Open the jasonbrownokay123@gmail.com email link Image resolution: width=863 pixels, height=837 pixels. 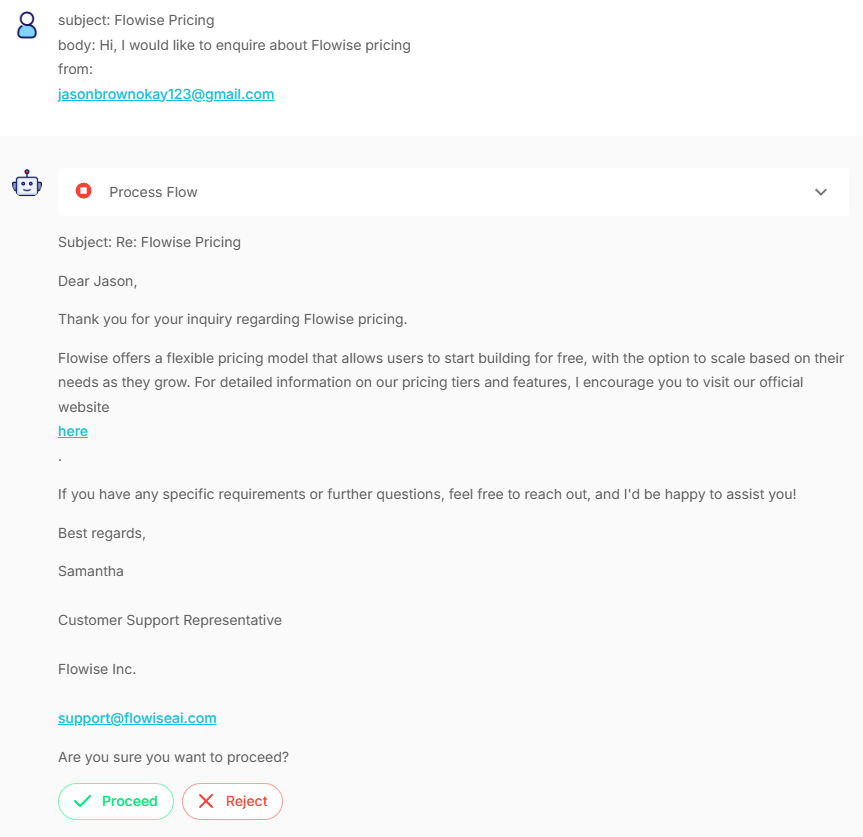[x=166, y=94]
